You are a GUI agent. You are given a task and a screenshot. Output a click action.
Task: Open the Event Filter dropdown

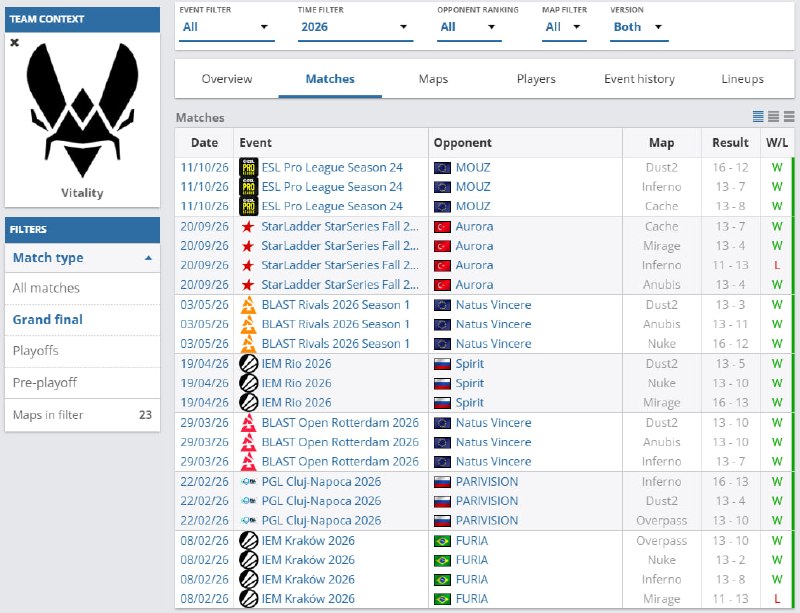pos(227,27)
